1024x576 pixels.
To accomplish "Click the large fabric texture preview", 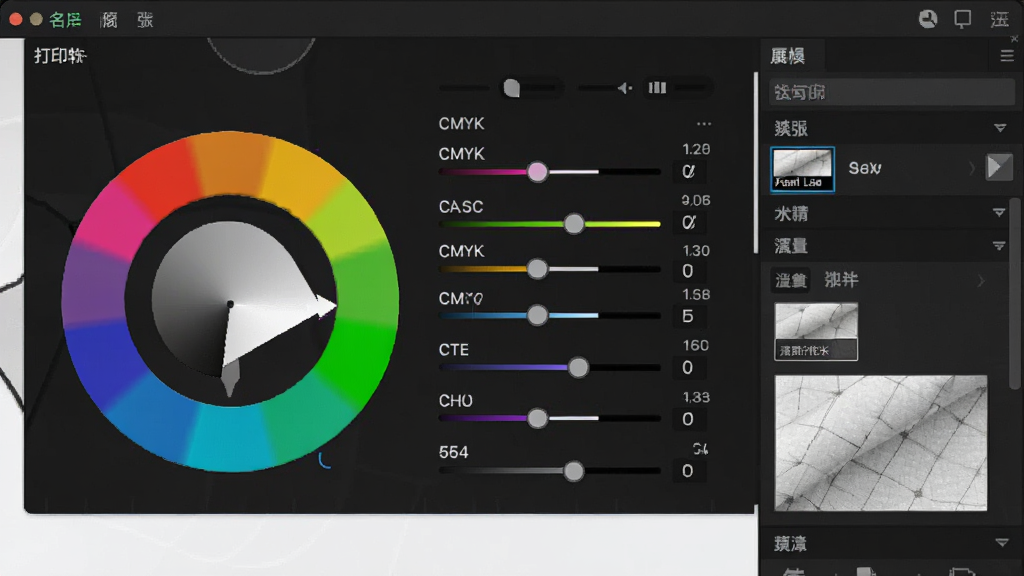I will click(880, 443).
